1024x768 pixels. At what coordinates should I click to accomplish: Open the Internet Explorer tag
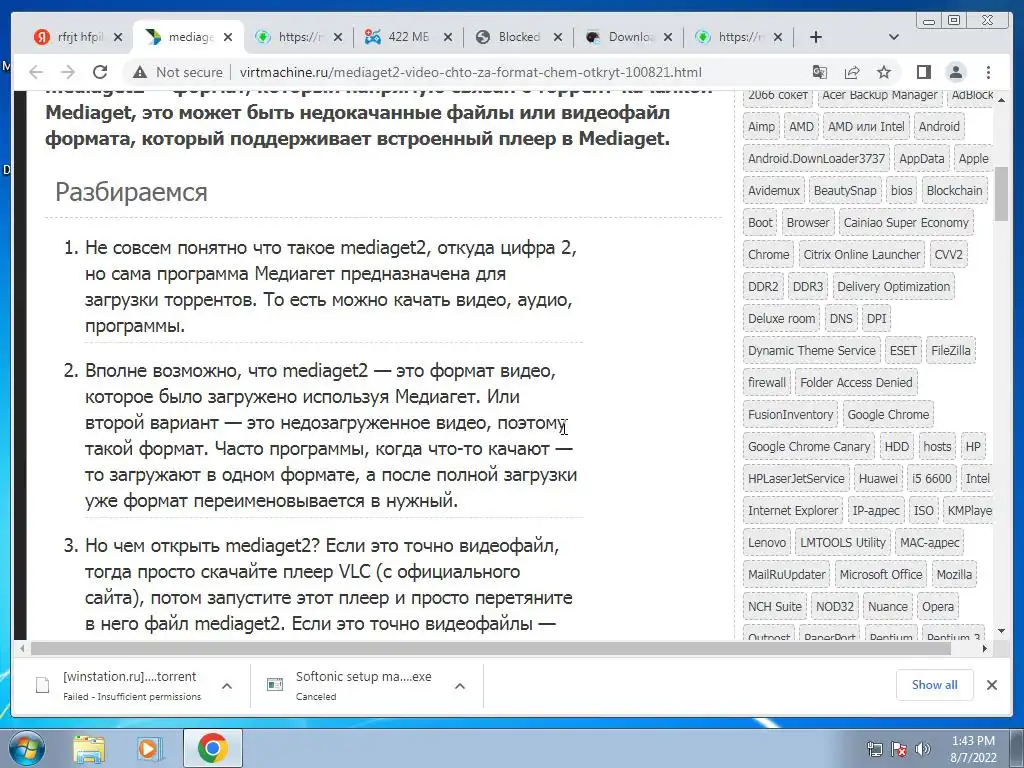[x=793, y=511]
